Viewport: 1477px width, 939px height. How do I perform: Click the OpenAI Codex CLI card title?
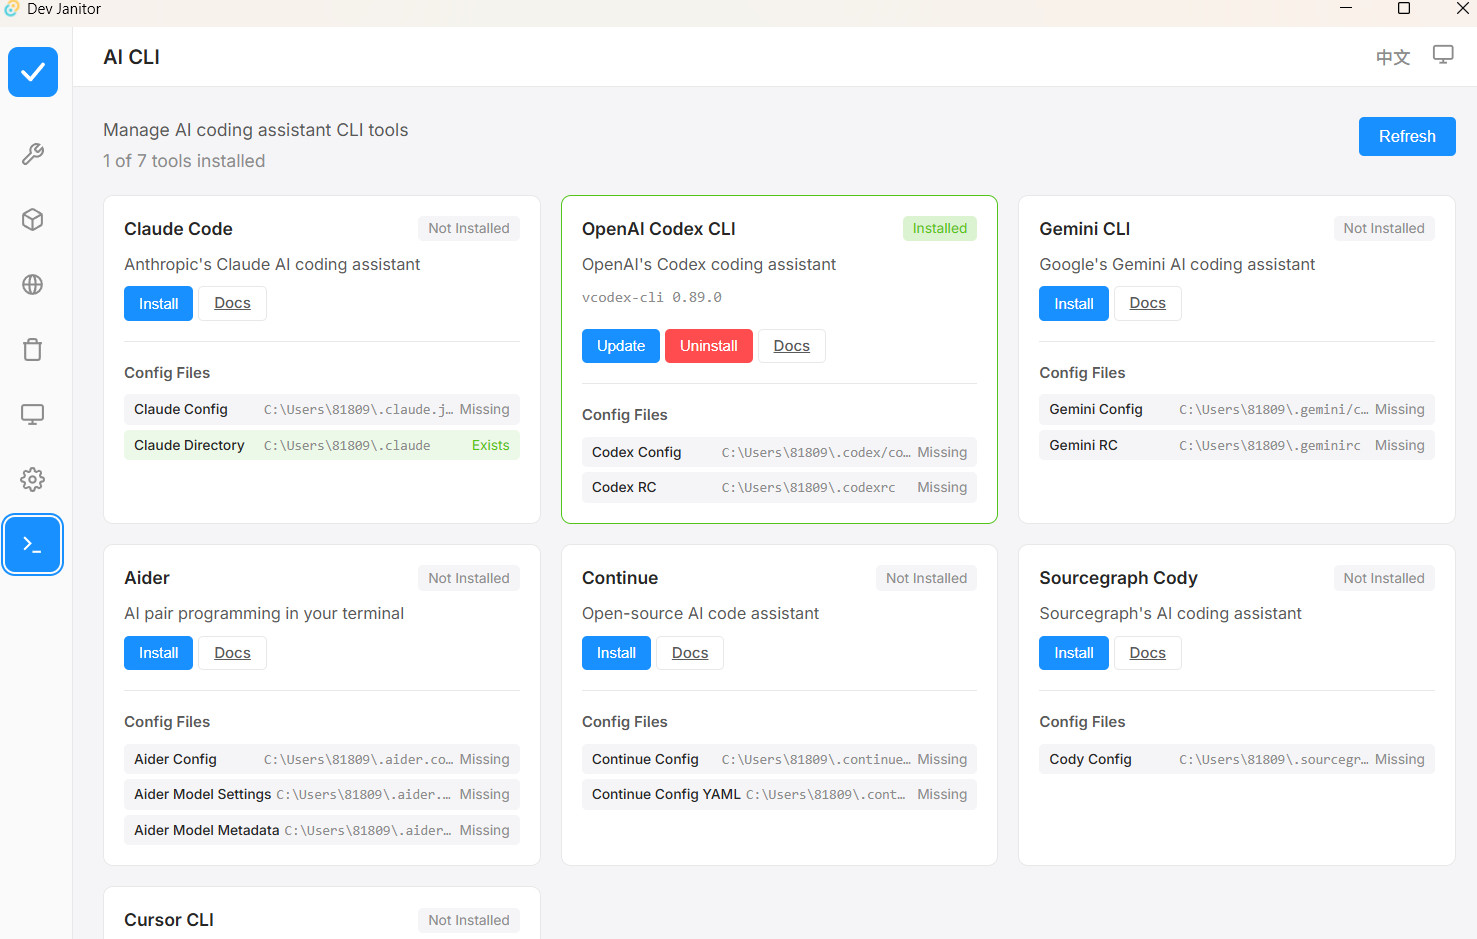click(x=659, y=229)
